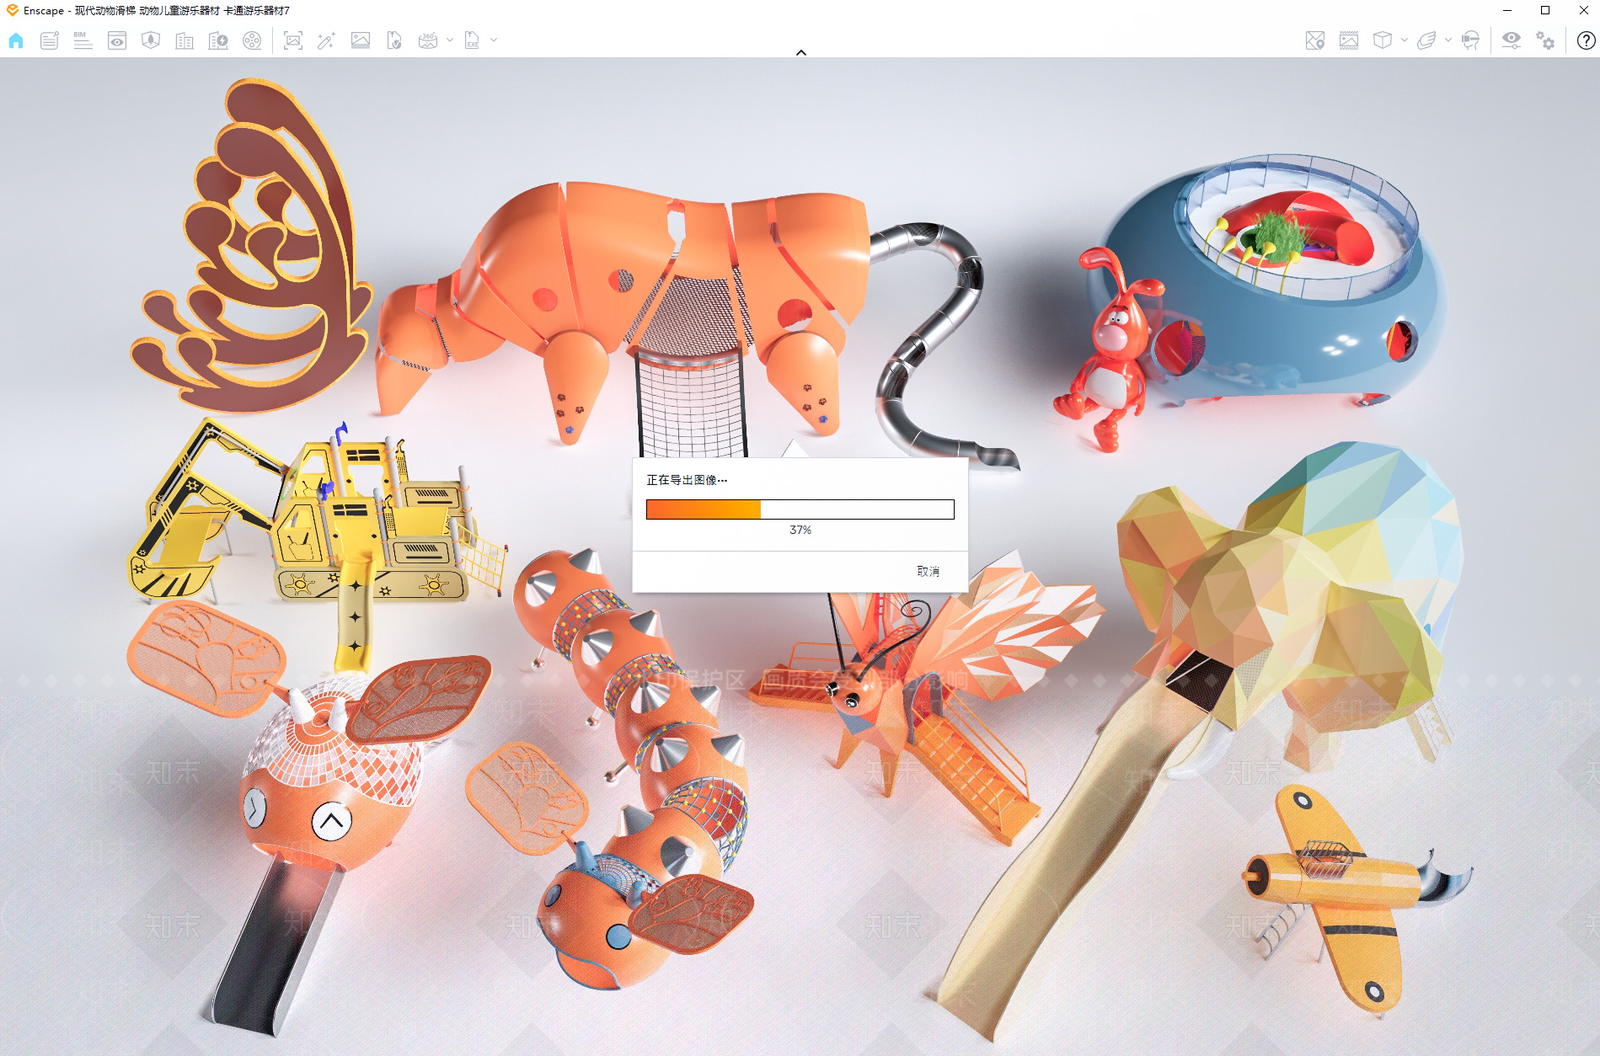Click the EXE standalone export icon
Screen dimensions: 1600x1056
pyautogui.click(x=472, y=41)
